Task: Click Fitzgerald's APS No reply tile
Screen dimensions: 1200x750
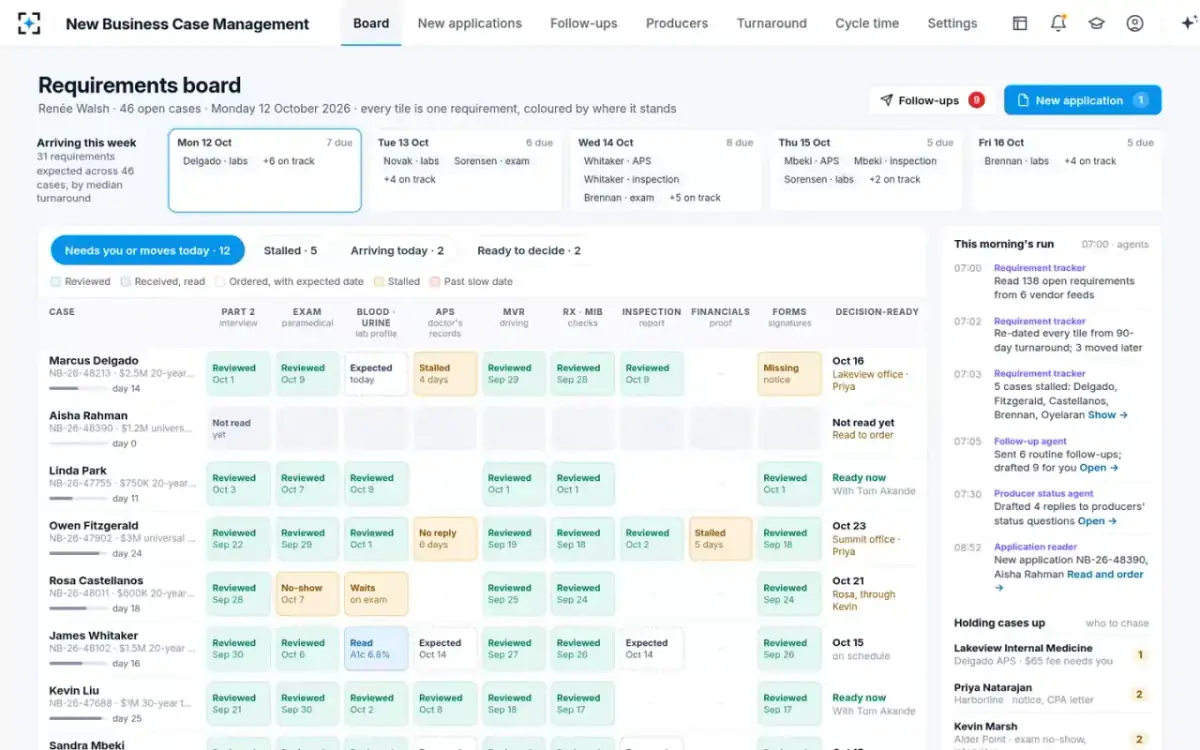Action: click(445, 538)
